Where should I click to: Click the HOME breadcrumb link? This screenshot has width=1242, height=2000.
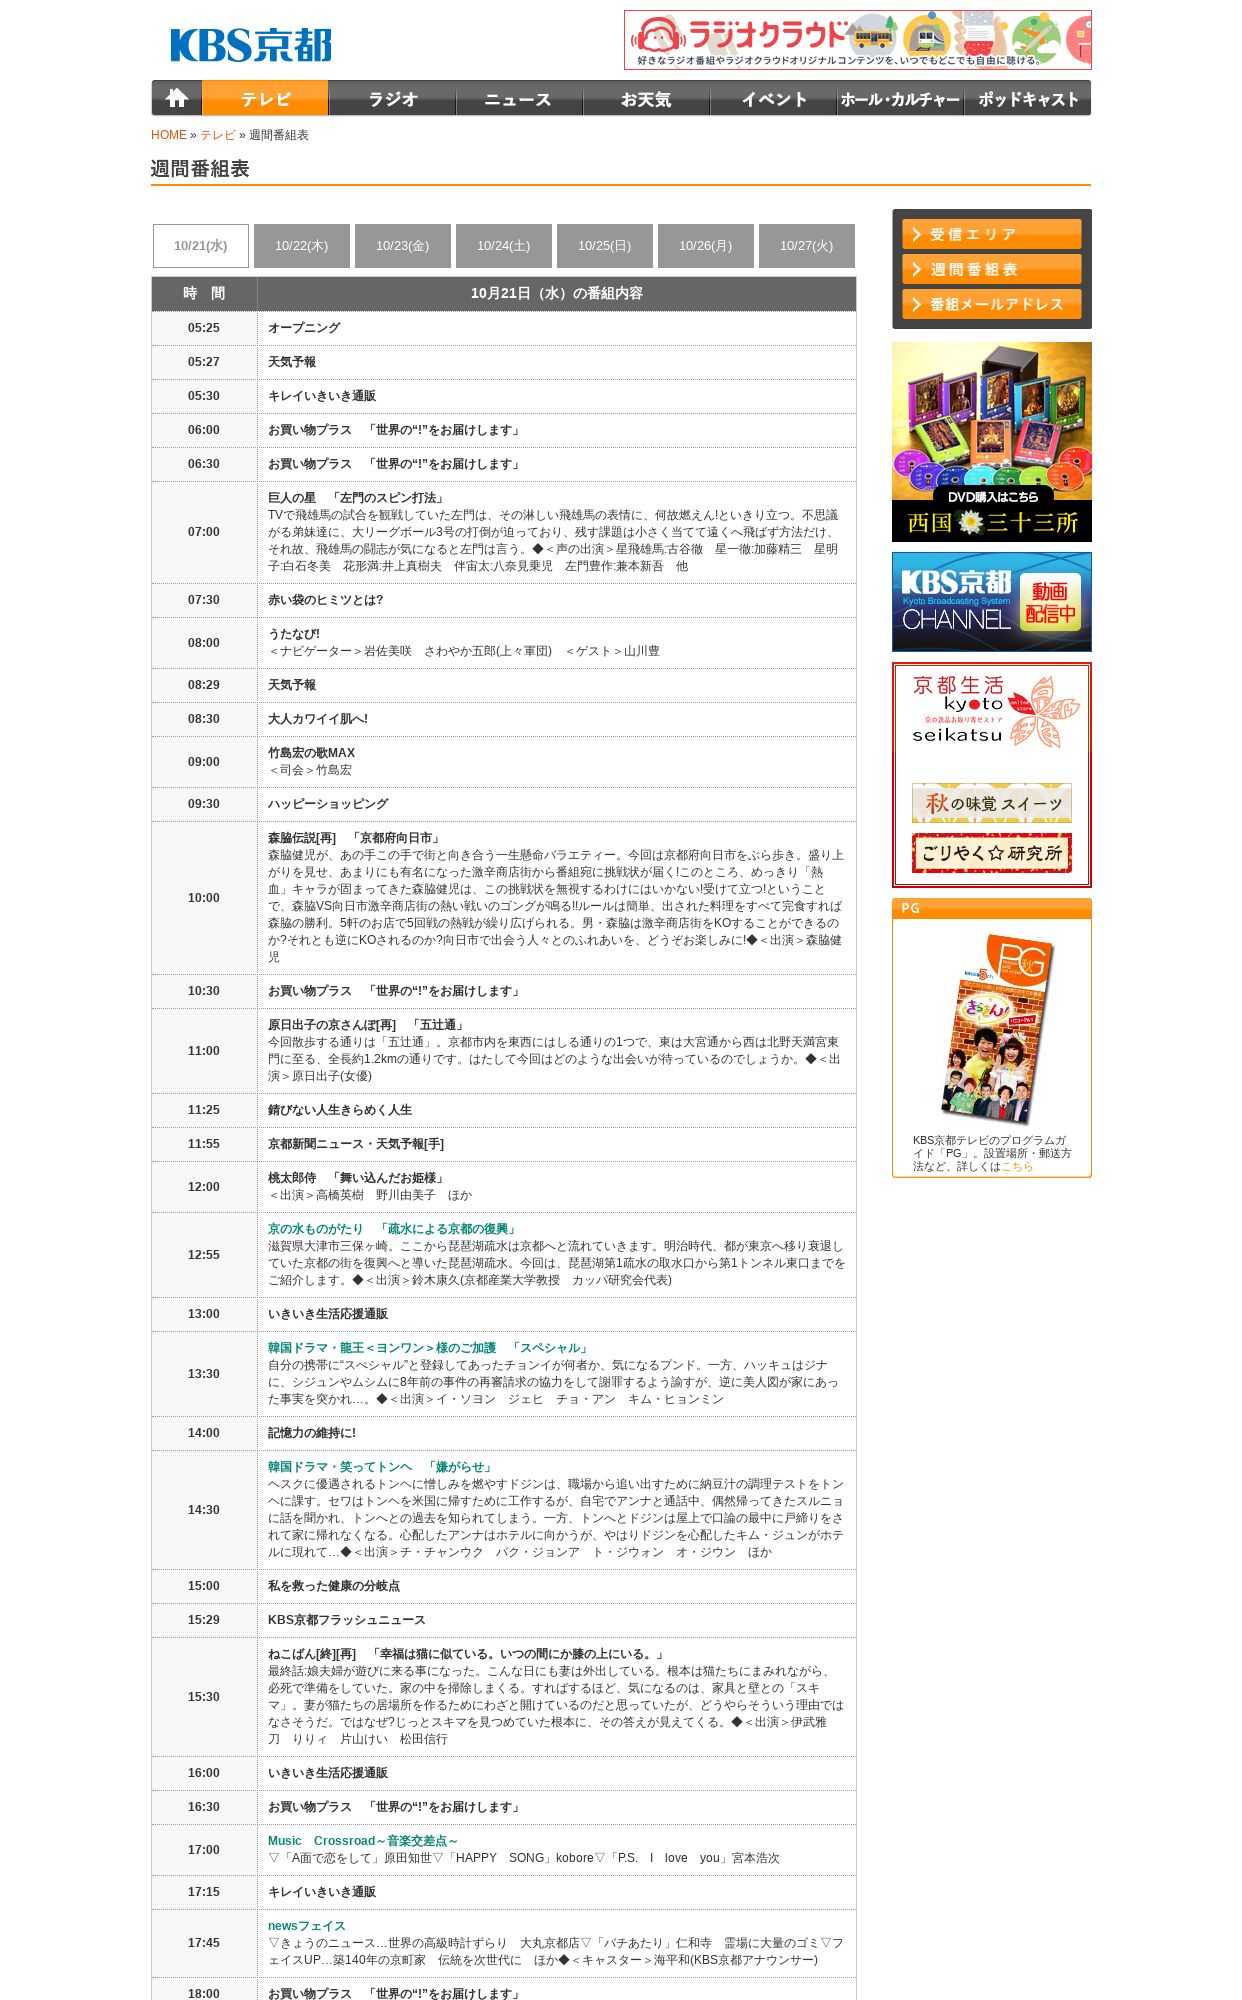(x=169, y=135)
